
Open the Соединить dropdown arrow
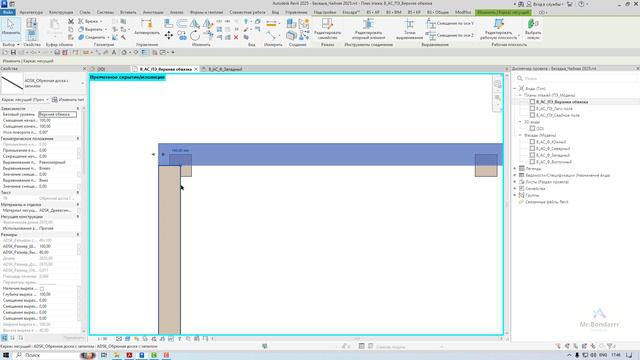(x=108, y=37)
